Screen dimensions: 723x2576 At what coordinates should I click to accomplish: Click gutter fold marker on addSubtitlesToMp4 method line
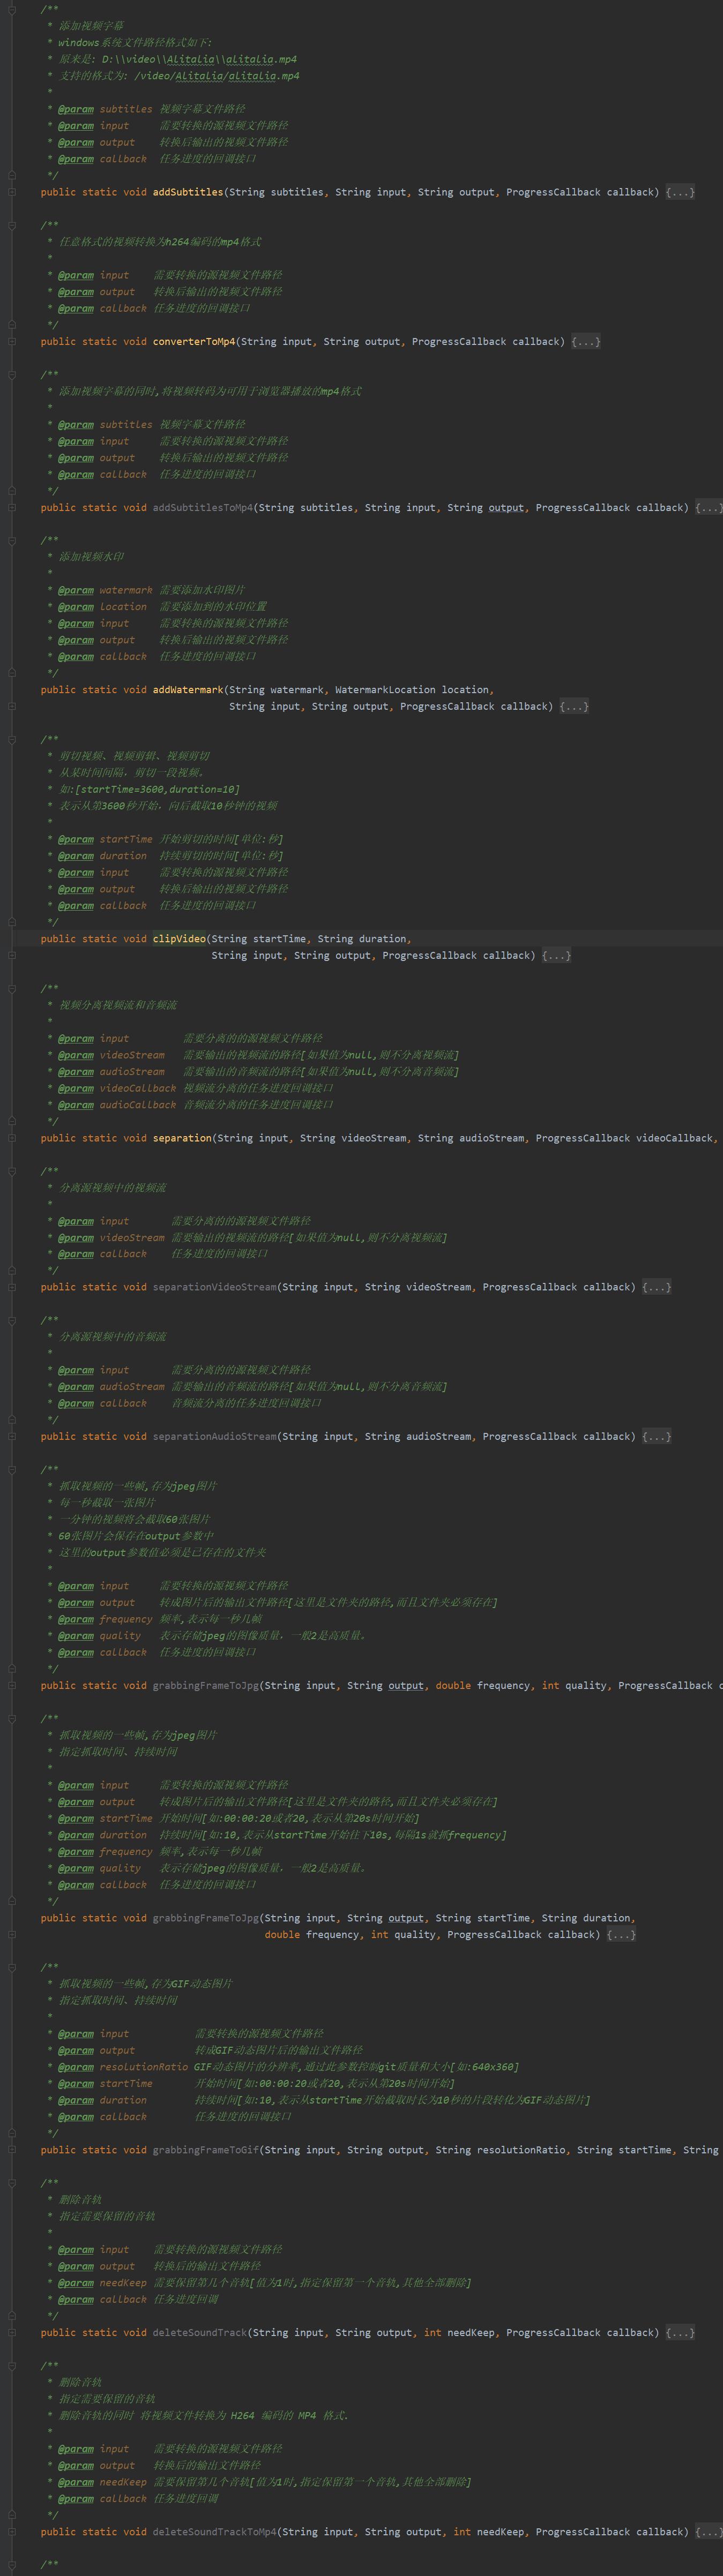pos(12,508)
